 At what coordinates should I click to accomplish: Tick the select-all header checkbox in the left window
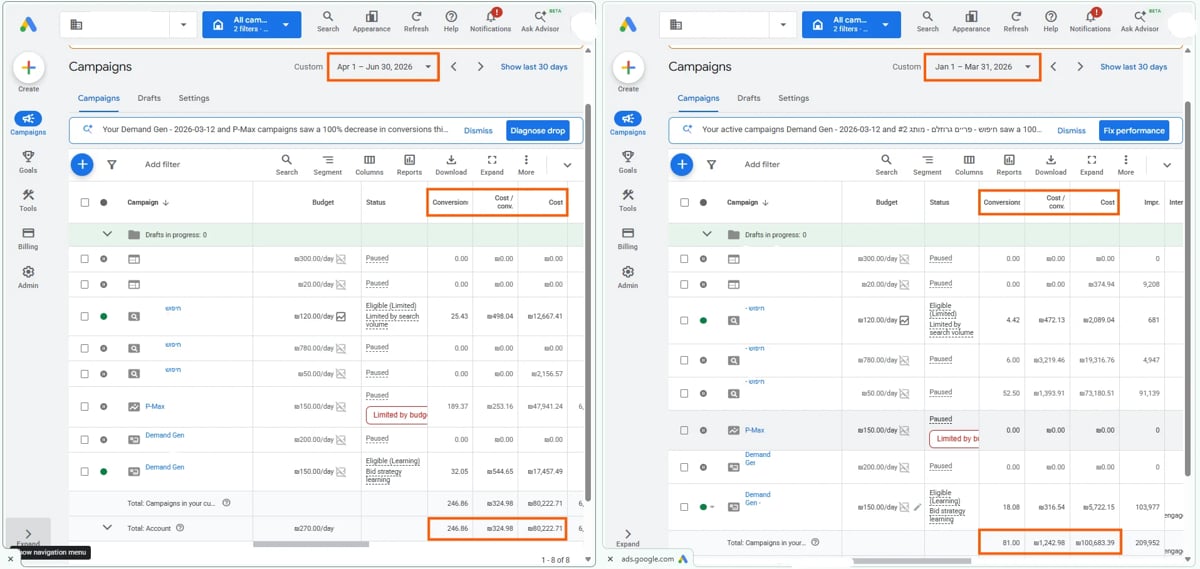coord(85,202)
